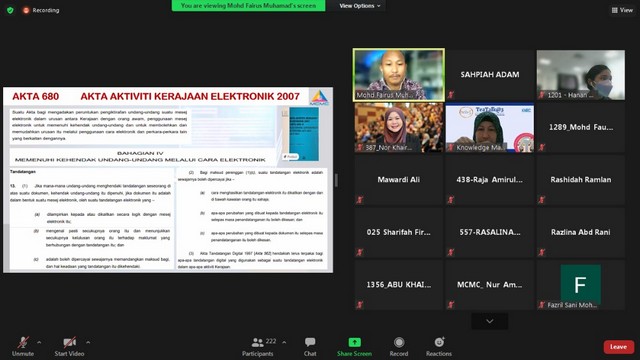Open the Participants panel icon
Viewport: 640px width, 360px height.
click(x=258, y=342)
